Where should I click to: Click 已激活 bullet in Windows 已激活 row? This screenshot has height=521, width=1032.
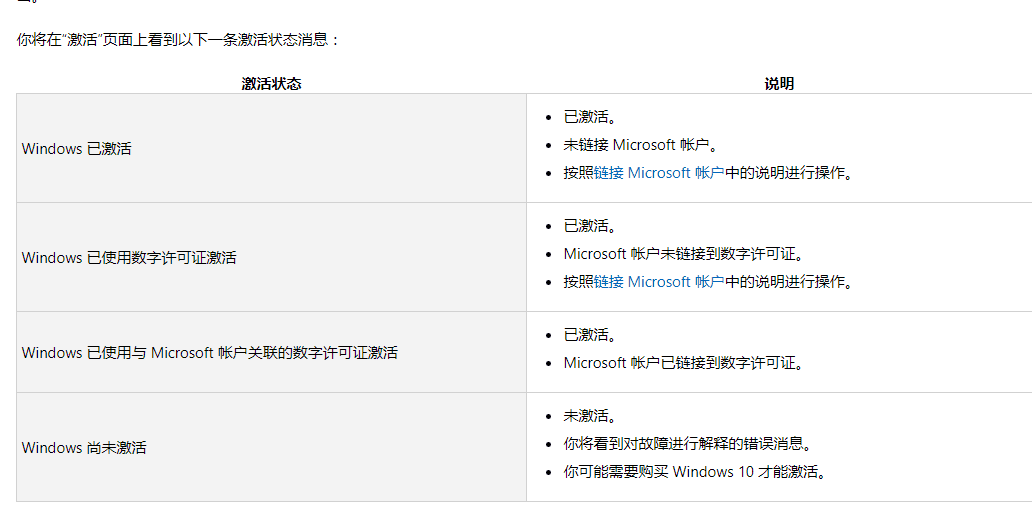[x=590, y=117]
